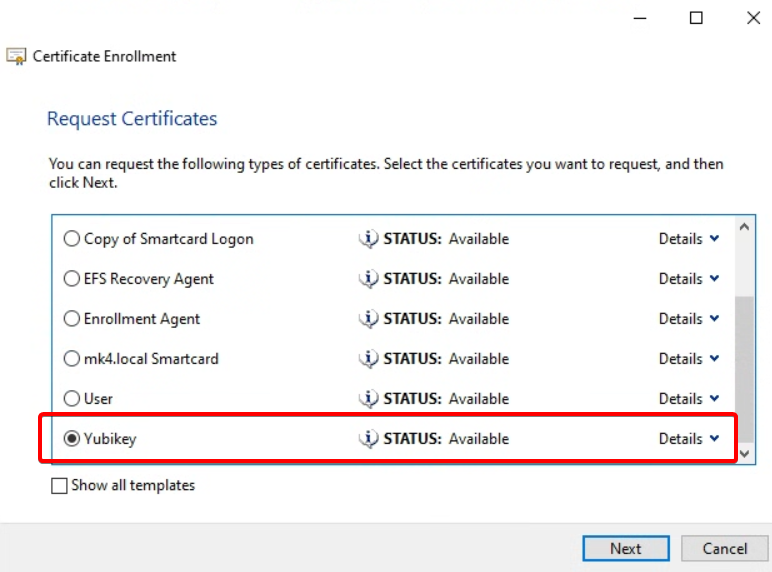This screenshot has height=572, width=772.
Task: Choose the Enrollment Agent certificate option
Action: click(x=72, y=319)
